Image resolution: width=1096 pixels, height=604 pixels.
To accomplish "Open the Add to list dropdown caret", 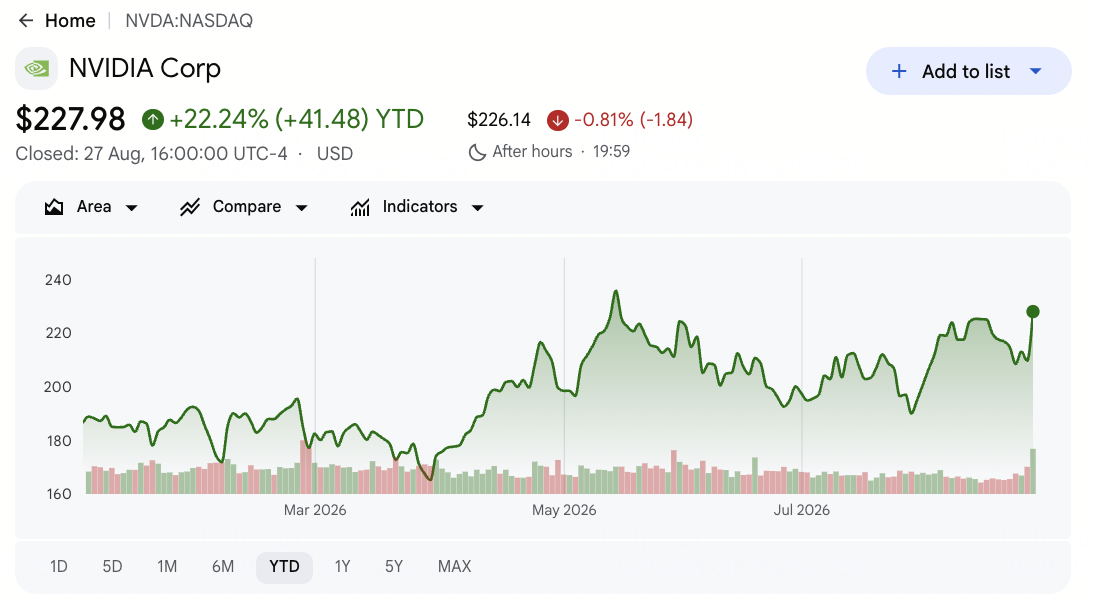I will click(1036, 71).
